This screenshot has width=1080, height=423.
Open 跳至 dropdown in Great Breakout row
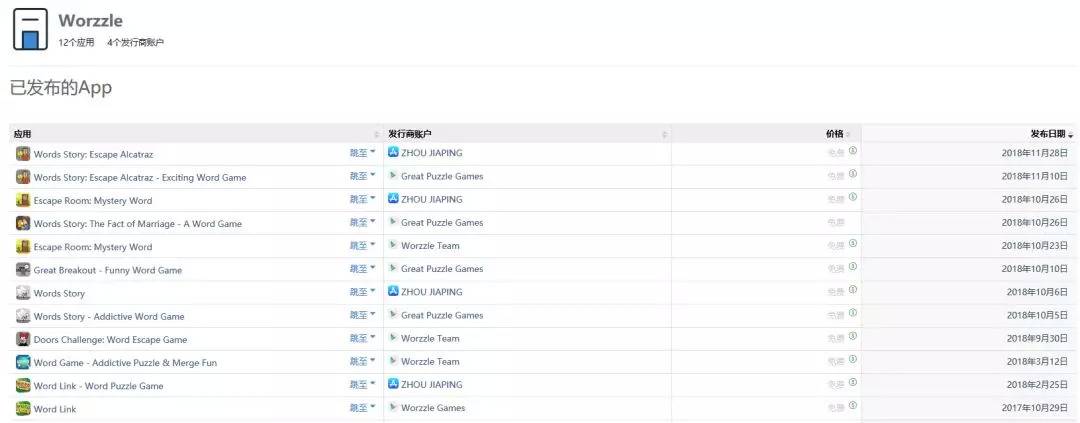coord(362,269)
